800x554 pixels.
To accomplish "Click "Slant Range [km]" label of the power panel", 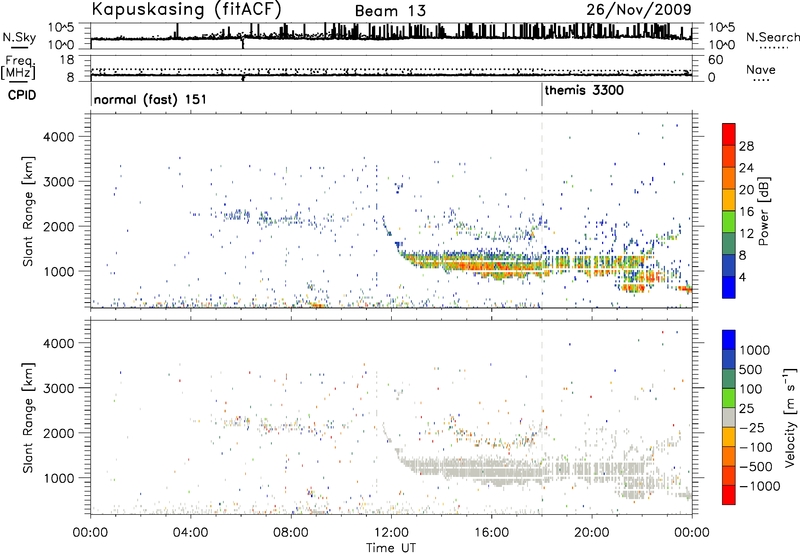I will 28,211.
